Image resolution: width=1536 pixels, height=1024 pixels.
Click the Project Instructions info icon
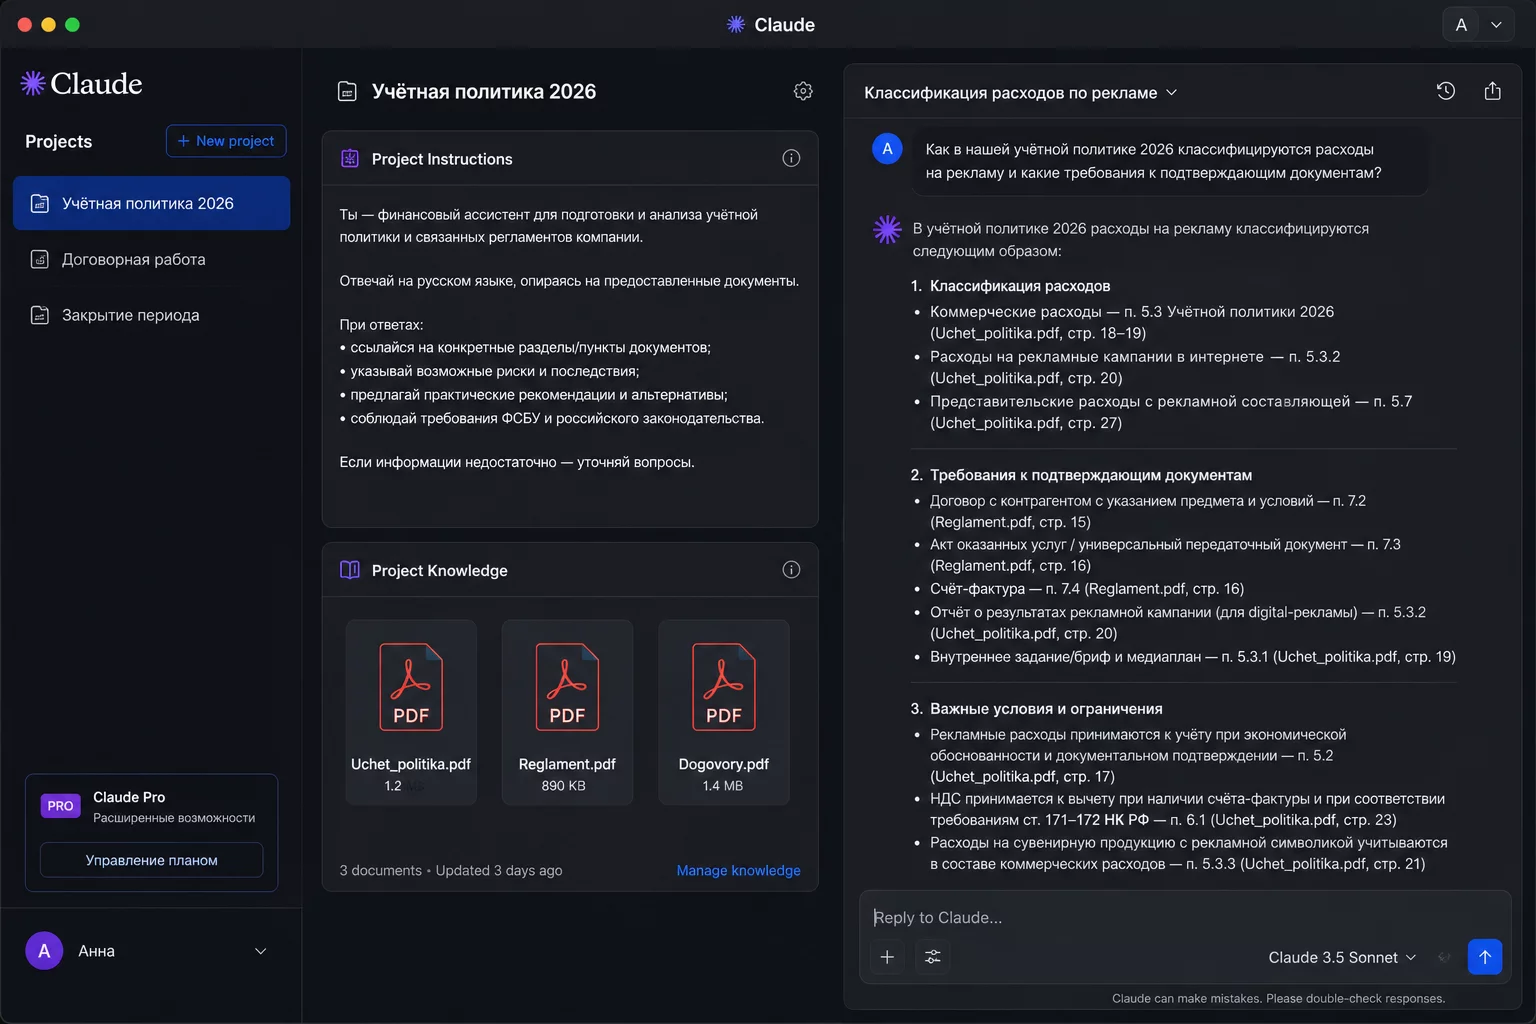coord(791,158)
